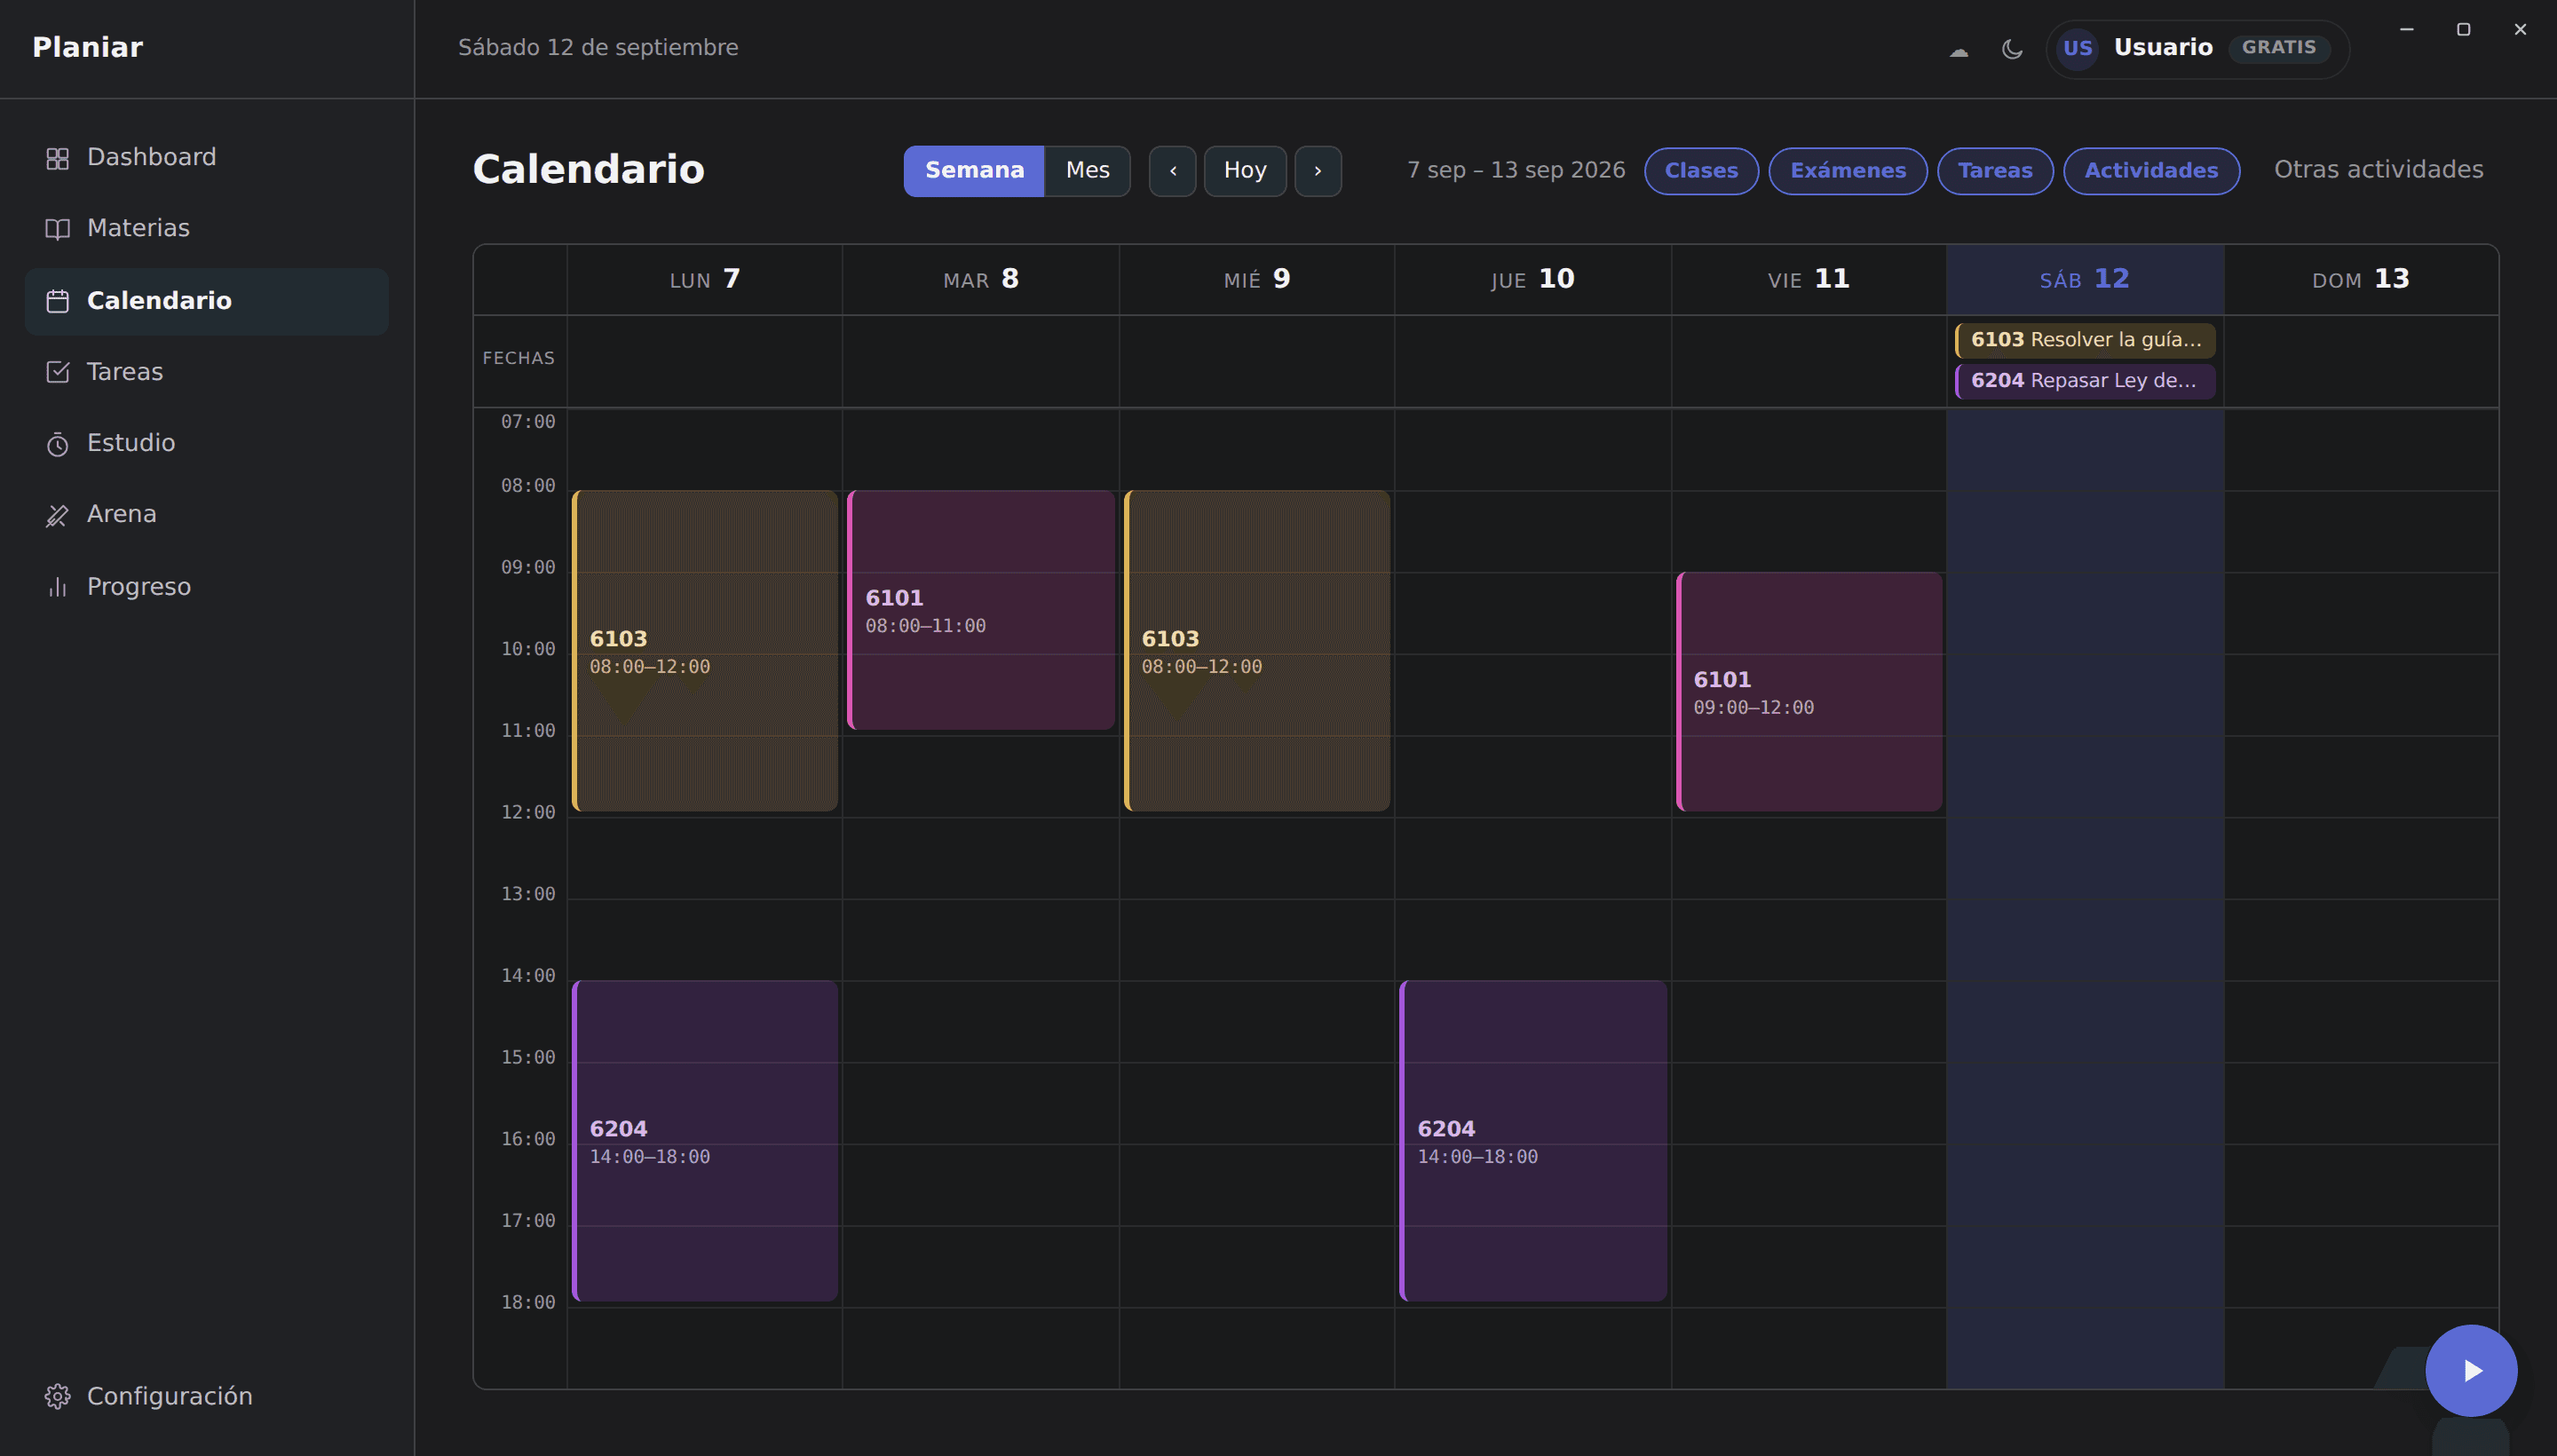This screenshot has width=2557, height=1456.
Task: Select the SÁB 12 day header
Action: click(x=2085, y=280)
